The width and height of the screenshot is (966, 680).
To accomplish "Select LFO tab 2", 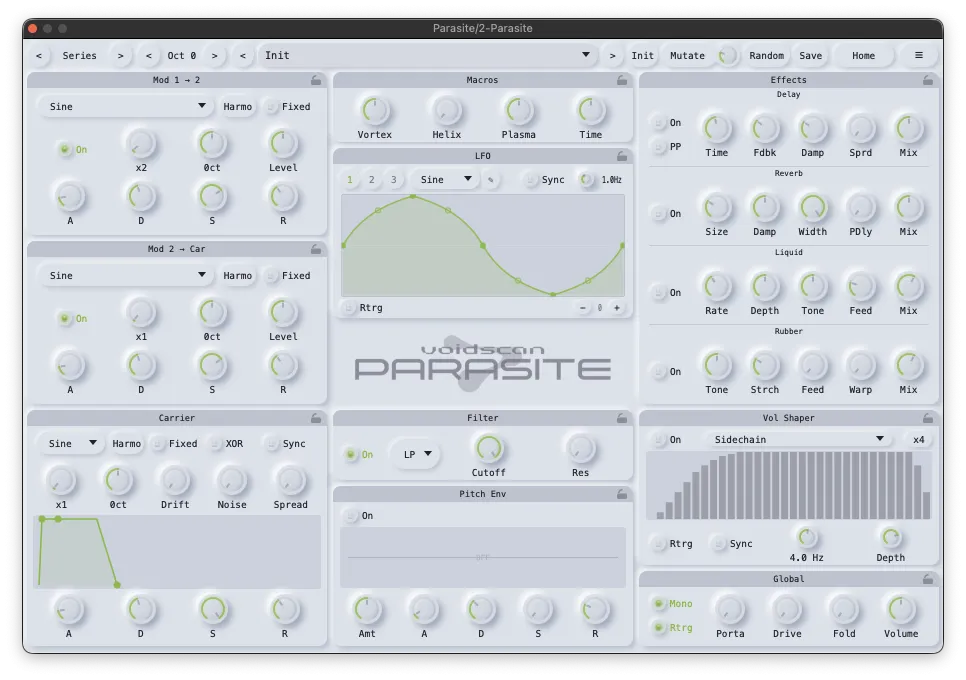I will [371, 180].
